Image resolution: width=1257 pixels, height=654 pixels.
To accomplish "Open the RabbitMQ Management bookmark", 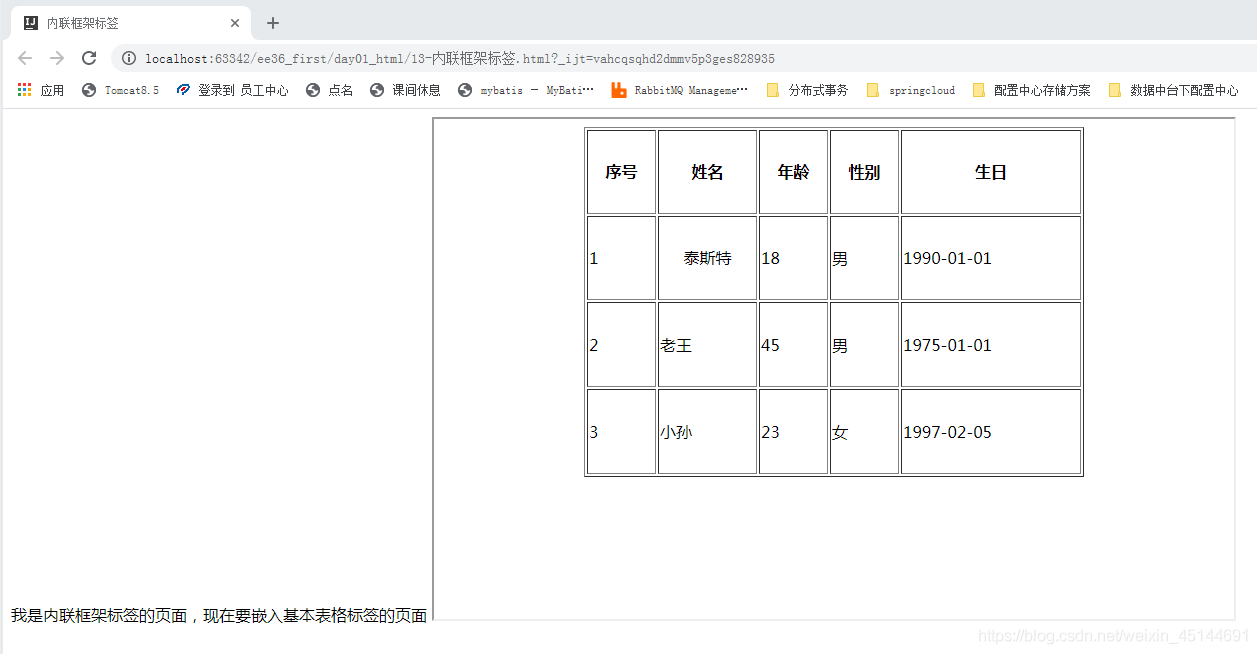I will click(680, 90).
